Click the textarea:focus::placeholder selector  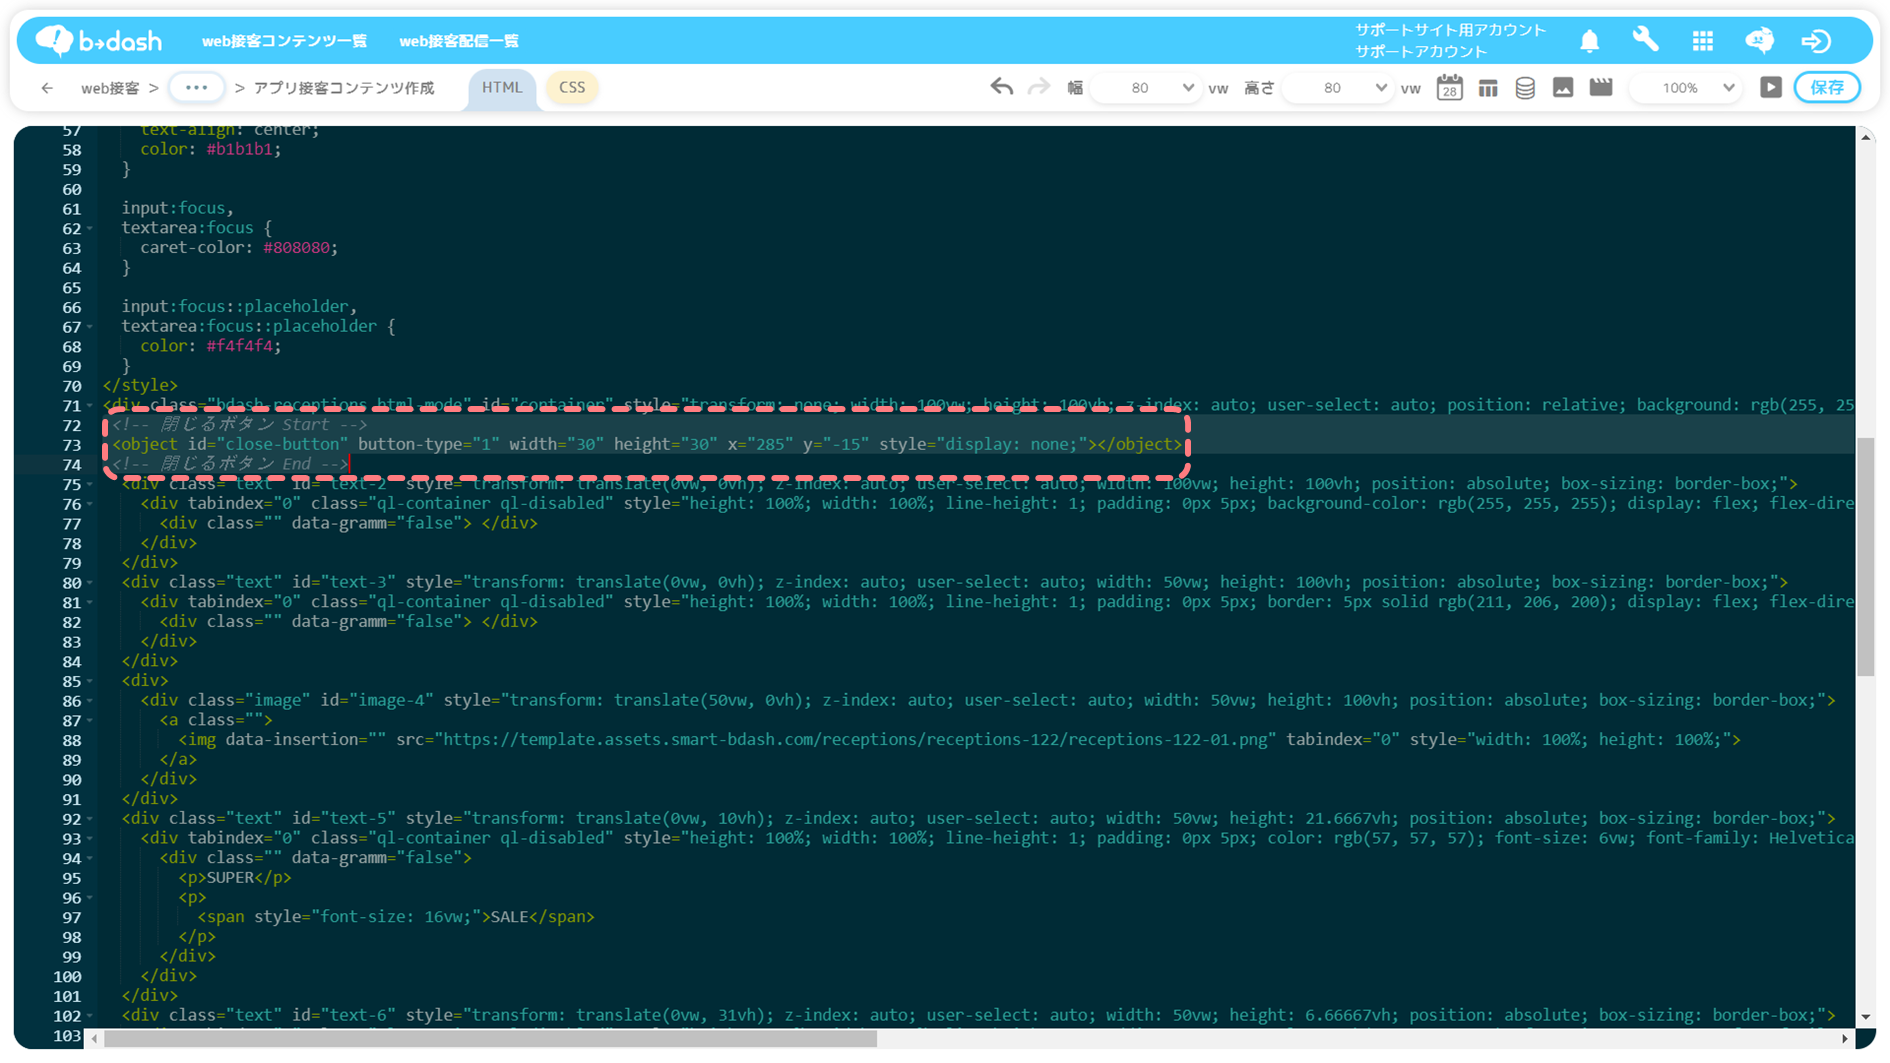258,326
